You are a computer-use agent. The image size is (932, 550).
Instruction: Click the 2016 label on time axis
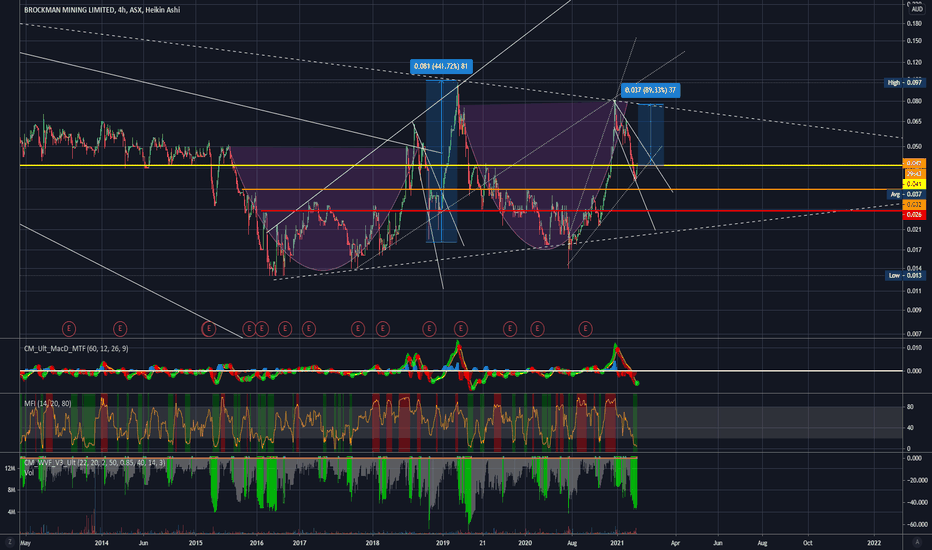click(x=256, y=543)
